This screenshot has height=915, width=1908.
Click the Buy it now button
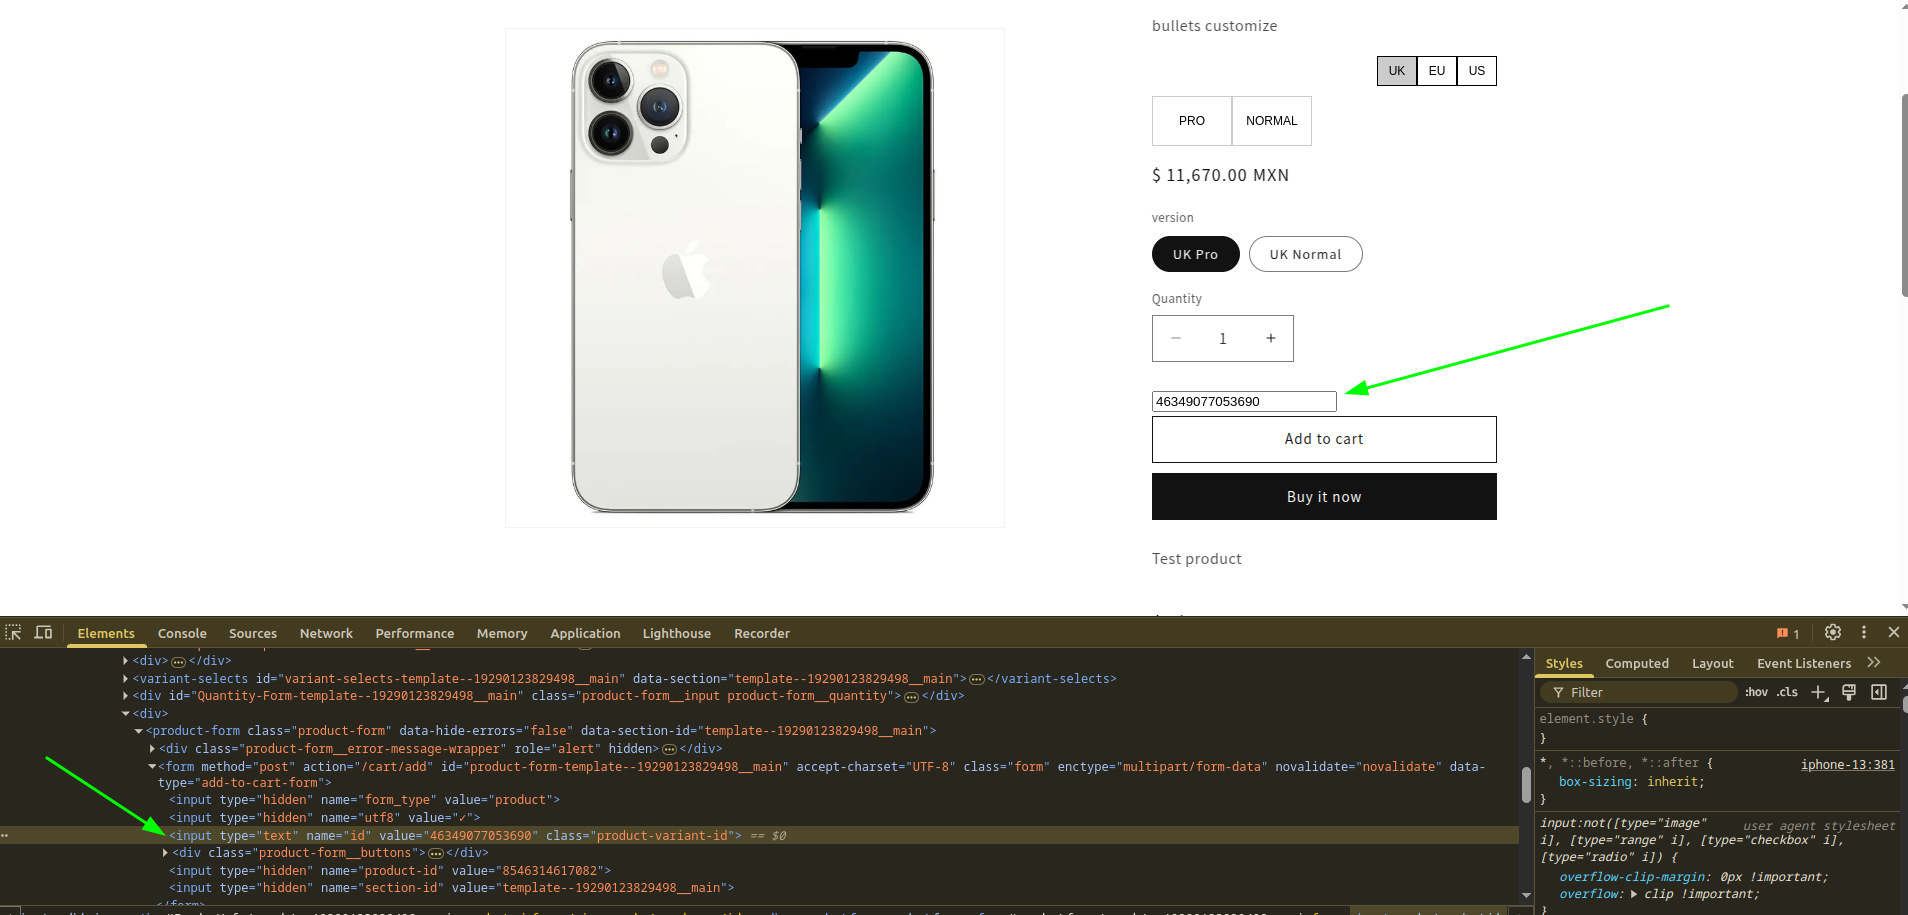(x=1324, y=497)
